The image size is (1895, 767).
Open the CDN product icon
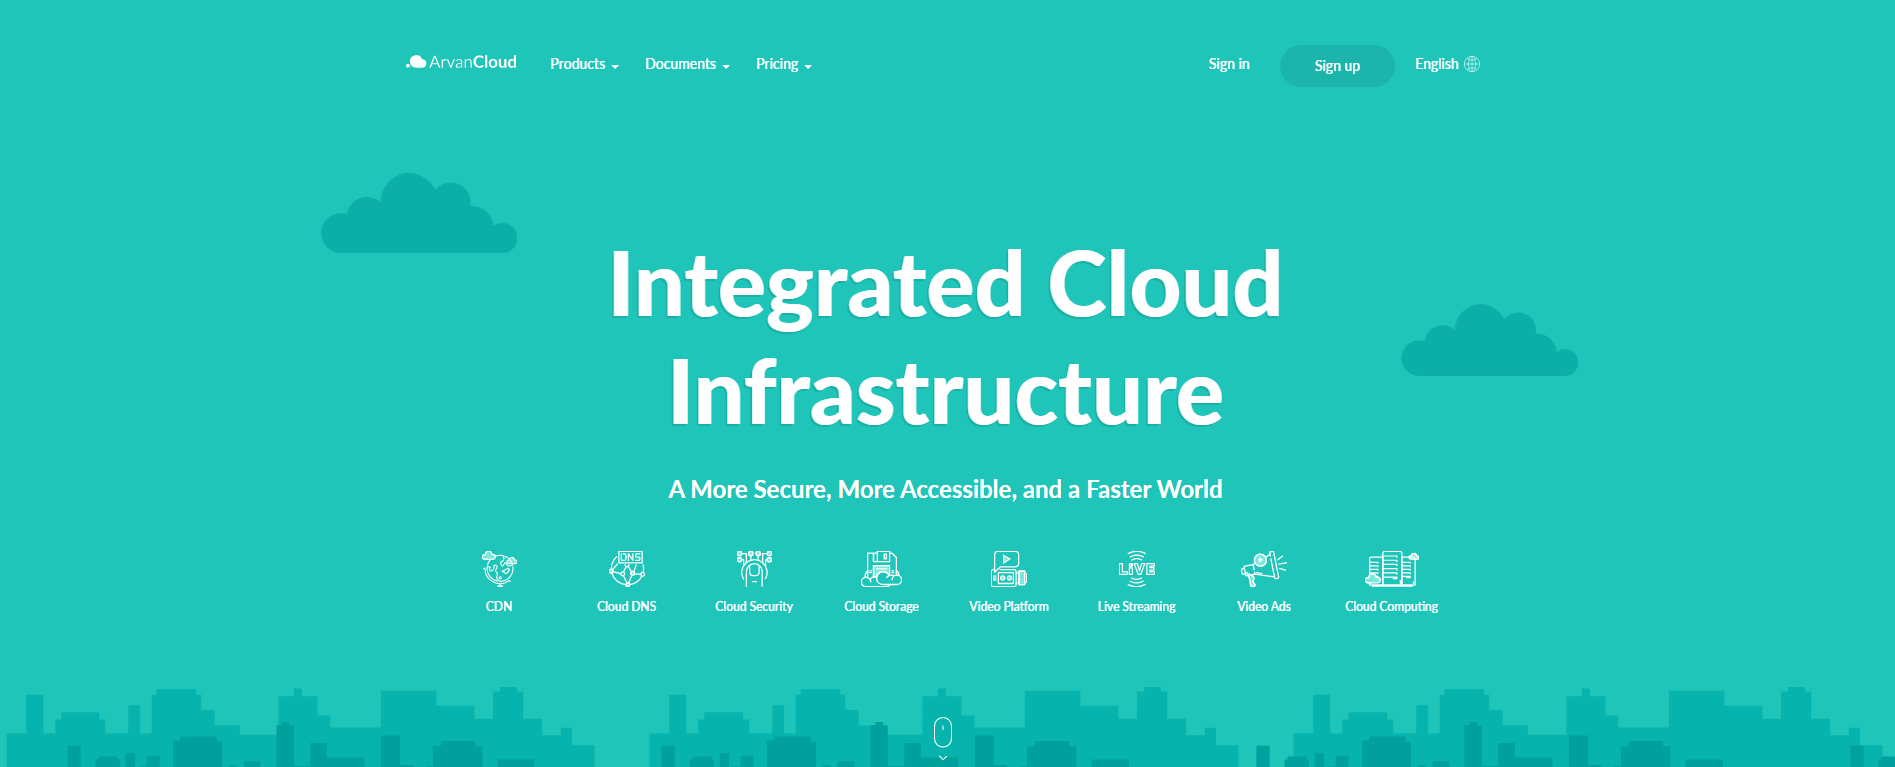pyautogui.click(x=499, y=568)
